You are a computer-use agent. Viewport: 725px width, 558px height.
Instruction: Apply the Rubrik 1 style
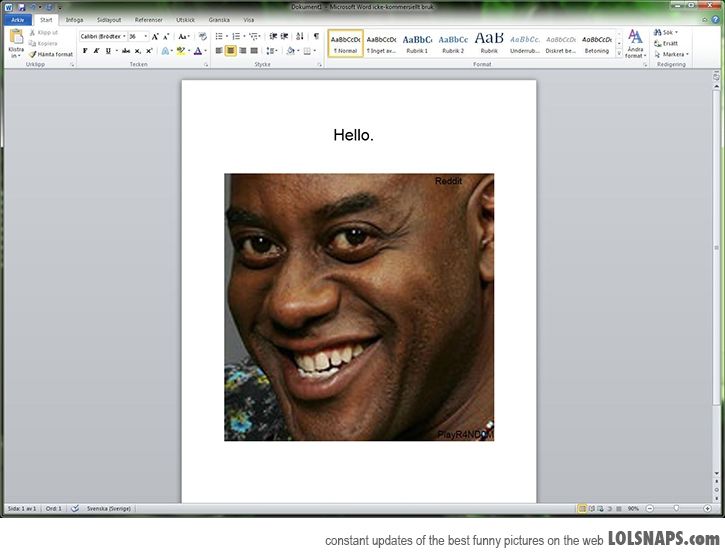pos(417,43)
